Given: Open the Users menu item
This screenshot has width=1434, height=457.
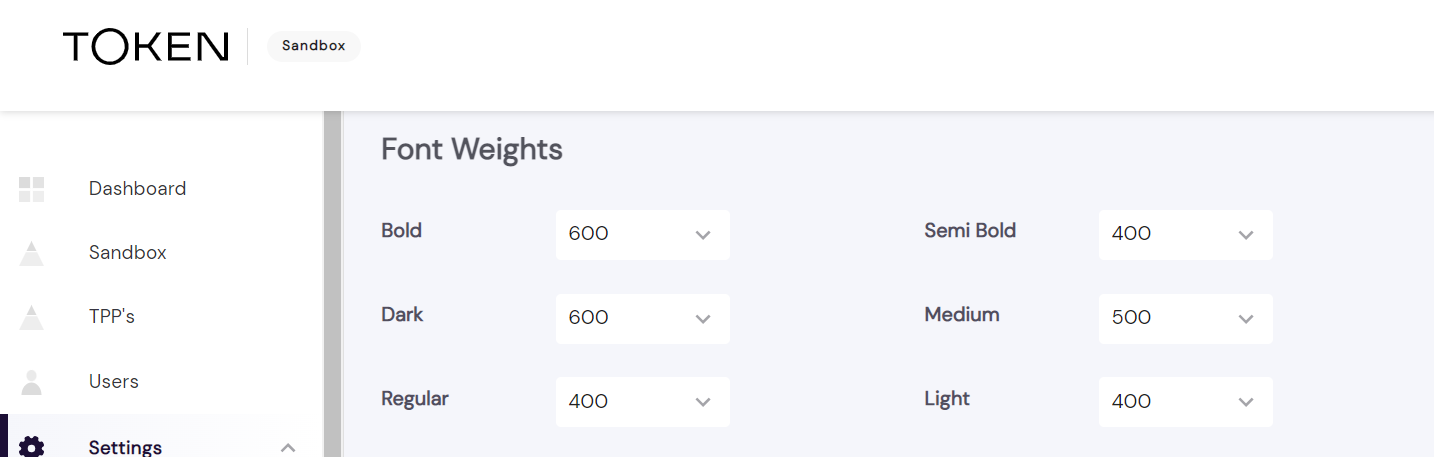Looking at the screenshot, I should coord(113,381).
